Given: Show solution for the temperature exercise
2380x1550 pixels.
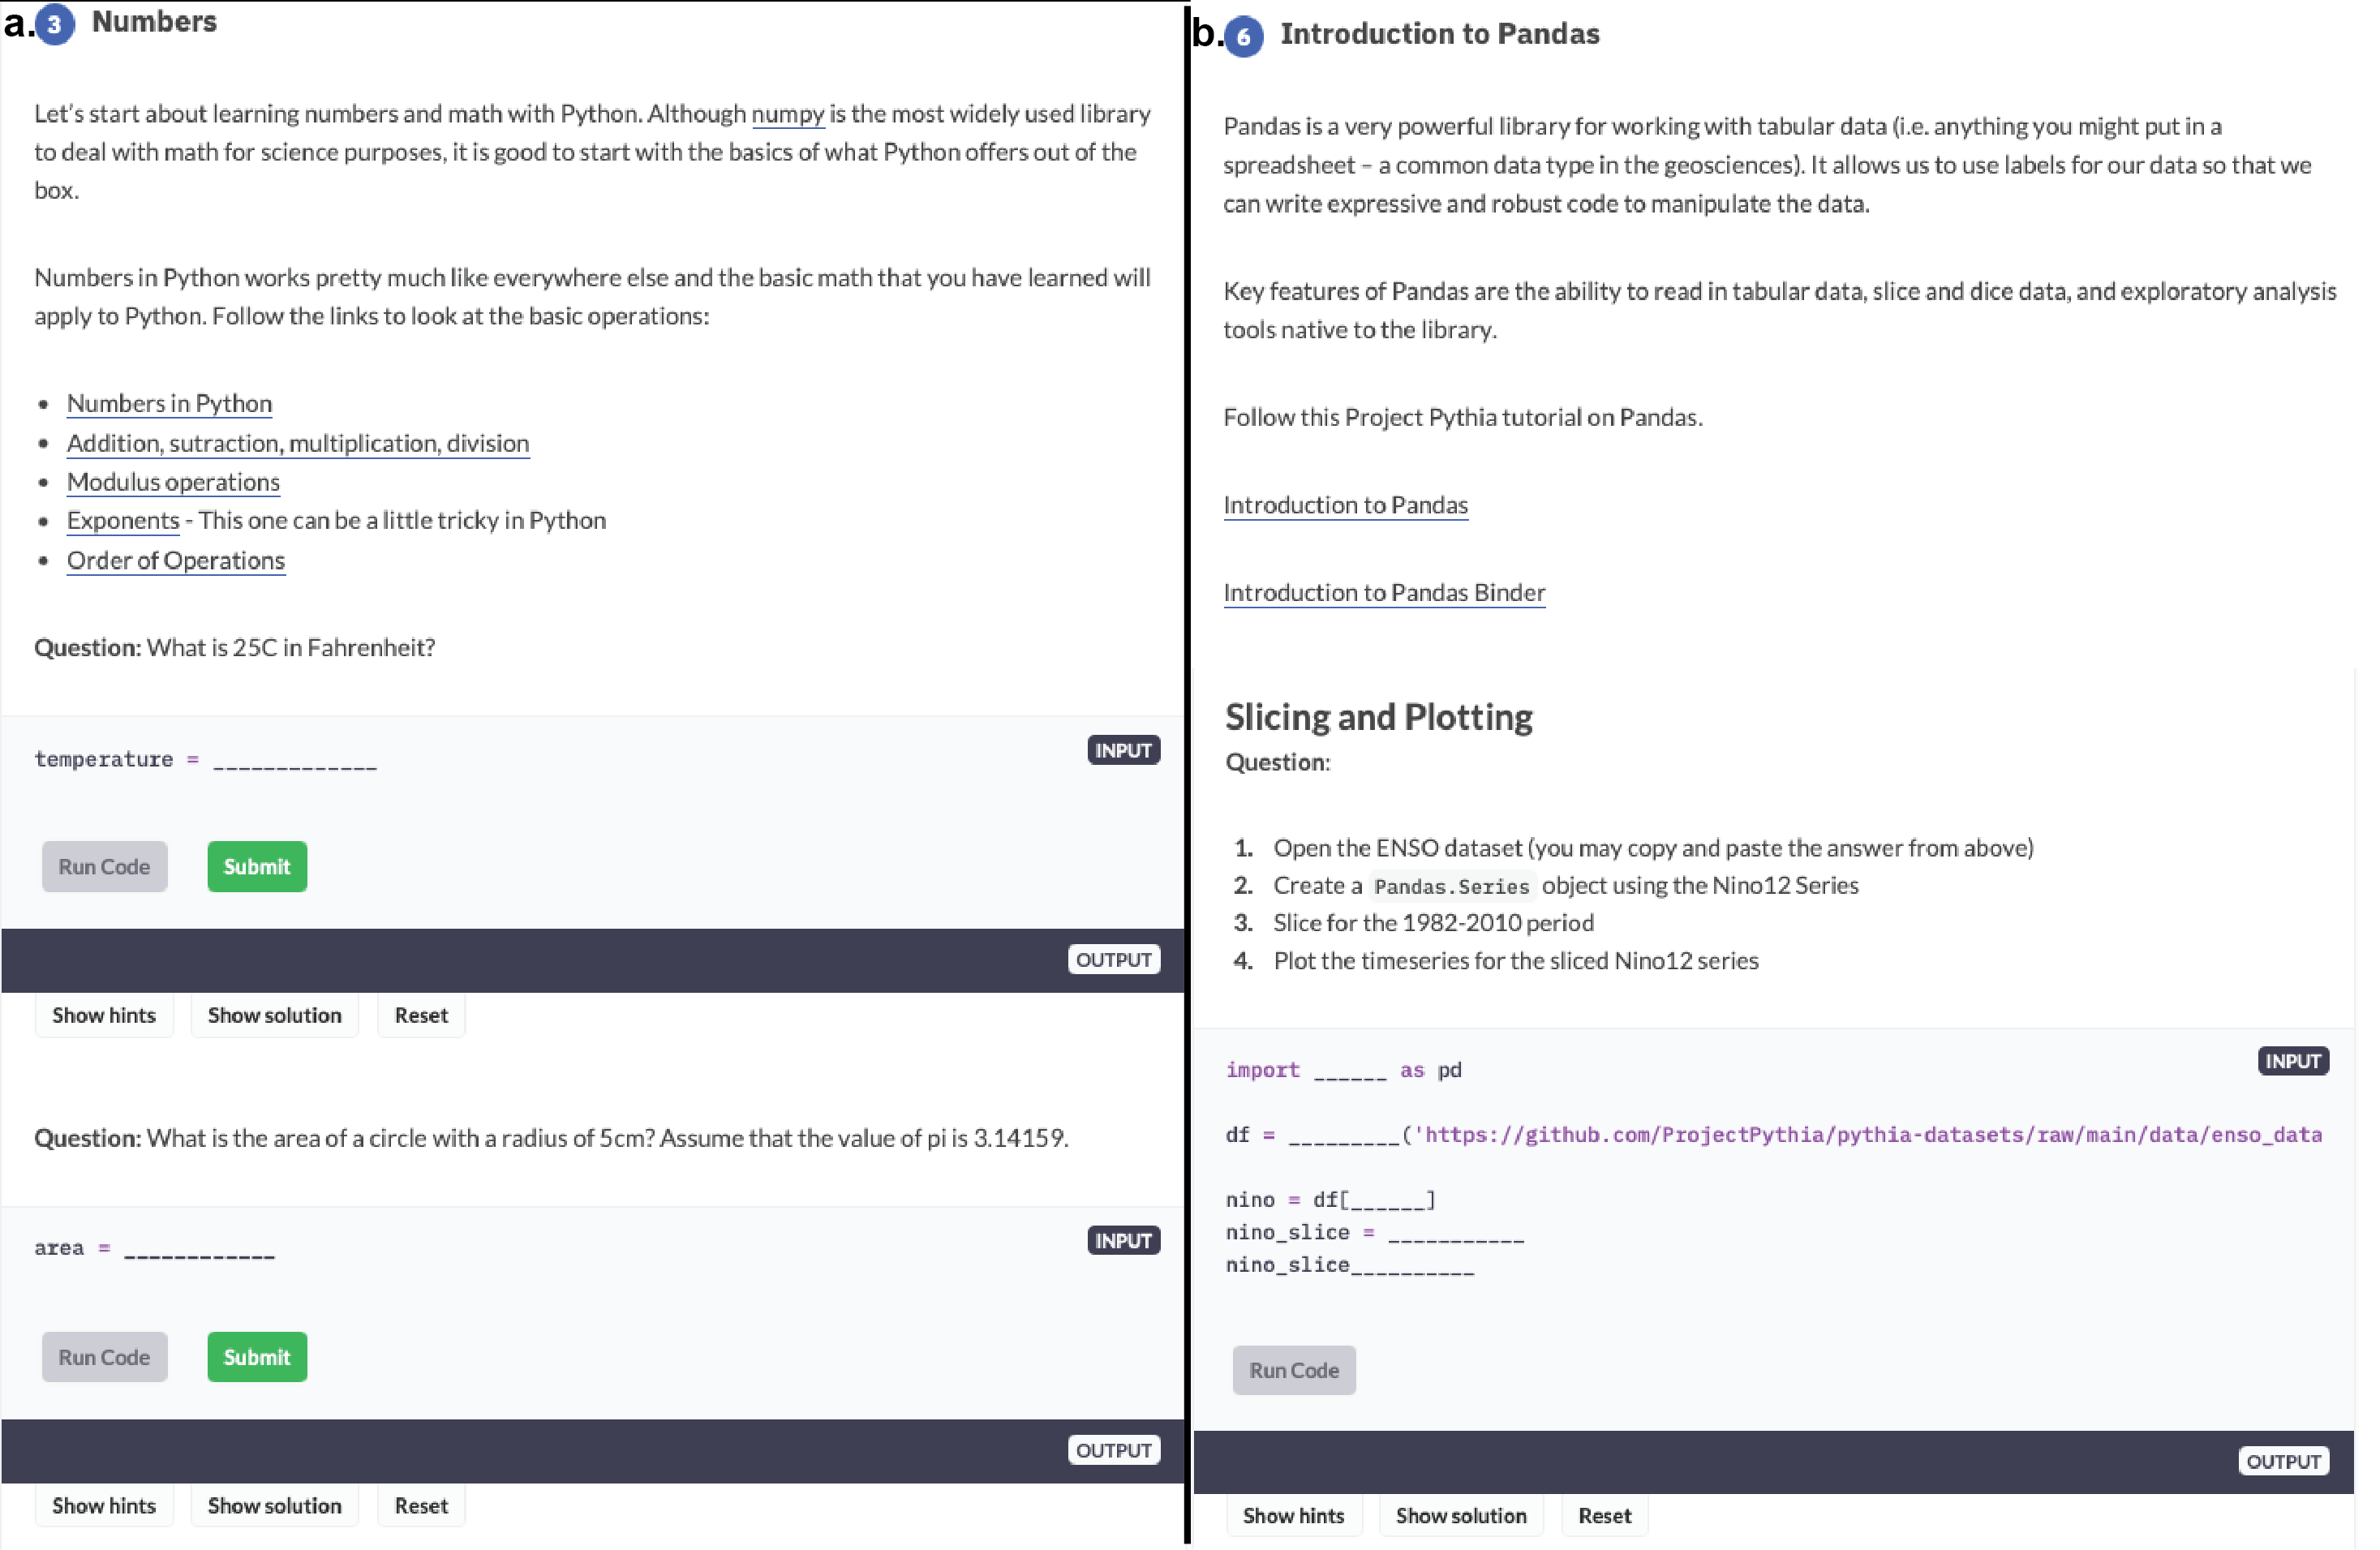Looking at the screenshot, I should pyautogui.click(x=274, y=1015).
